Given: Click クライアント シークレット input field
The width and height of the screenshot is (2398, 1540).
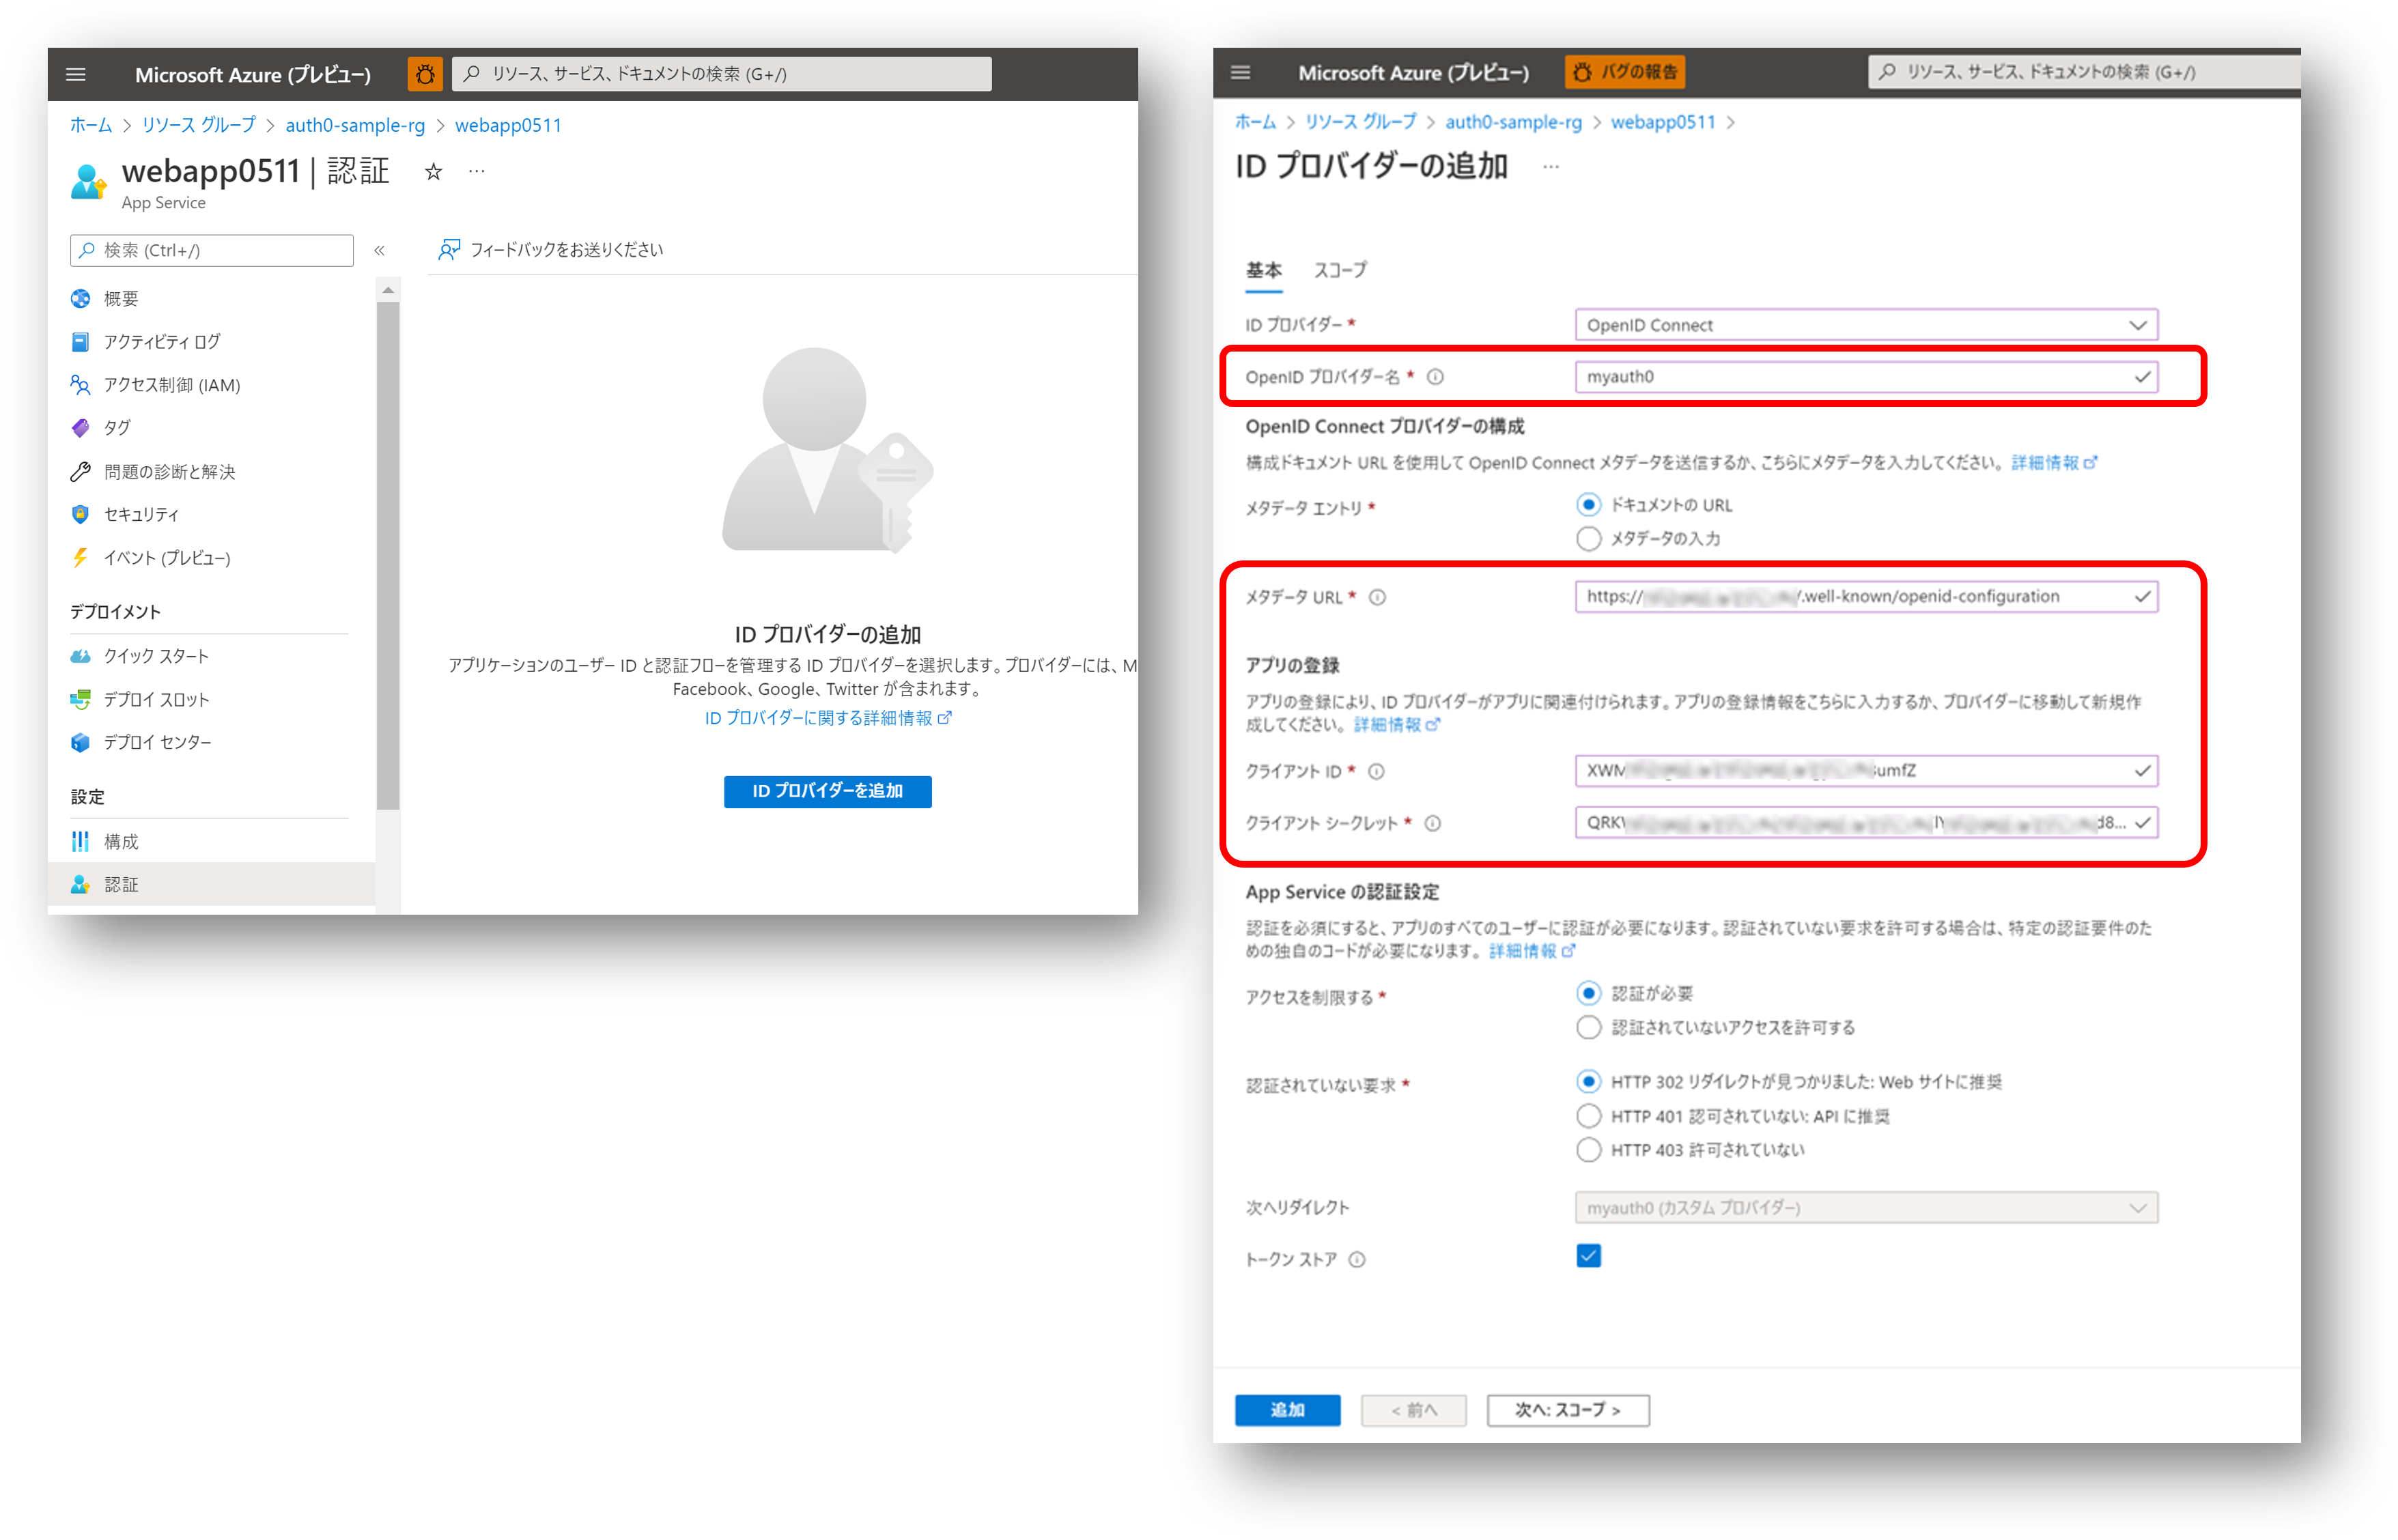Looking at the screenshot, I should coord(1866,823).
